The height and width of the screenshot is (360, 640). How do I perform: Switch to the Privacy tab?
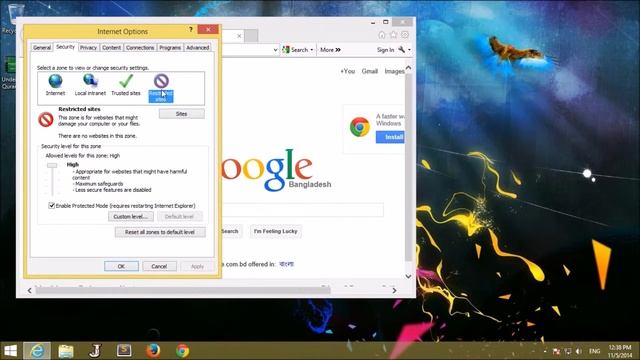point(88,48)
